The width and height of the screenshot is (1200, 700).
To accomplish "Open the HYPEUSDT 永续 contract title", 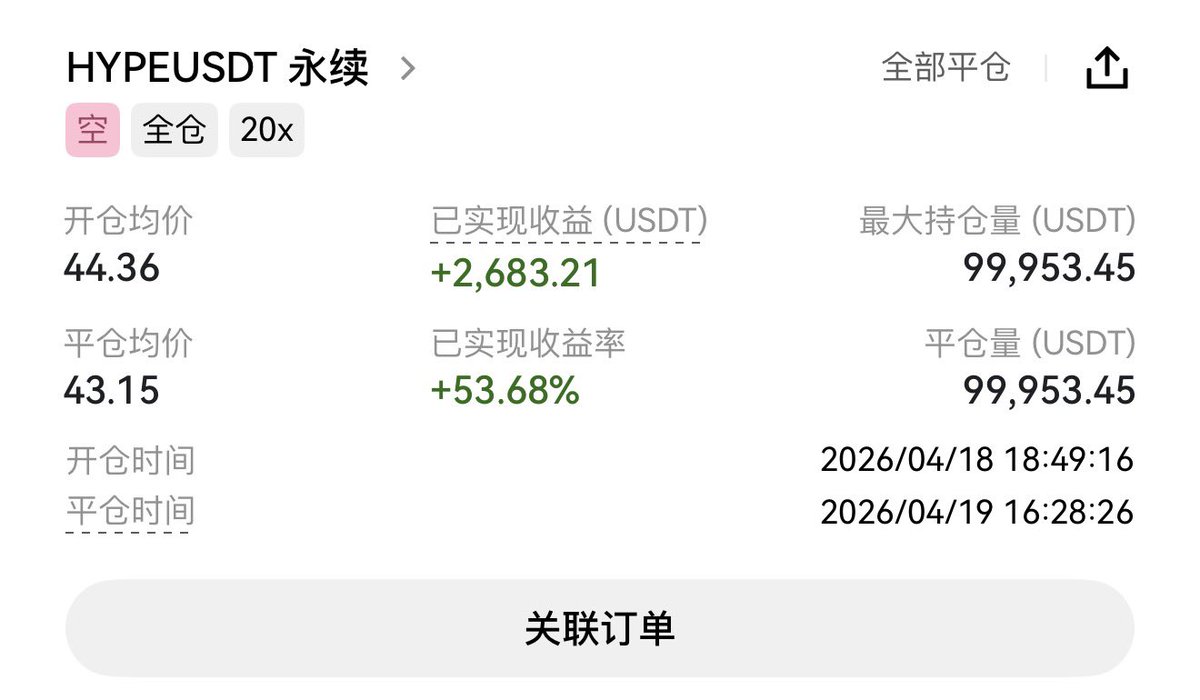I will [217, 69].
